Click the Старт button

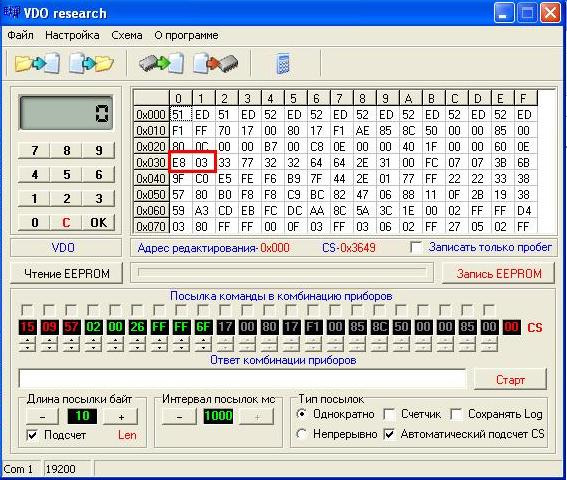(x=510, y=379)
